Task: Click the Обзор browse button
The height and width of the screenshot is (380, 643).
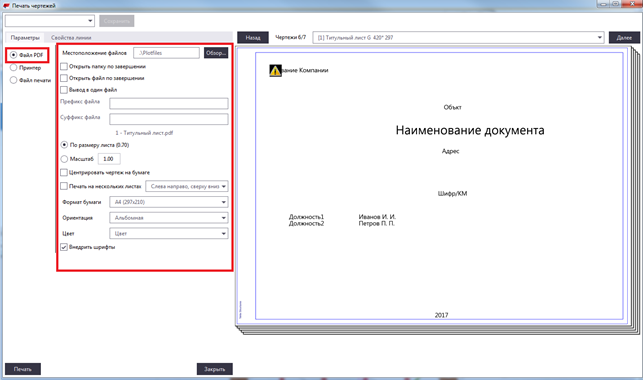Action: tap(216, 53)
